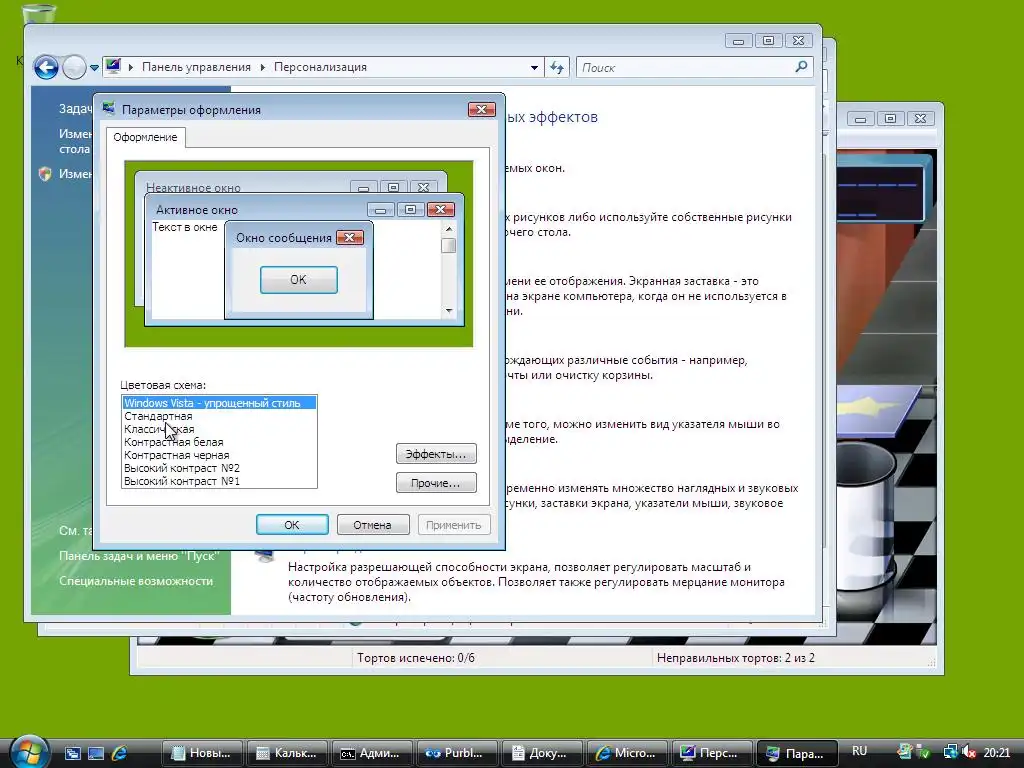The height and width of the screenshot is (768, 1024).
Task: Go back in the Персонализация window
Action: coord(46,67)
